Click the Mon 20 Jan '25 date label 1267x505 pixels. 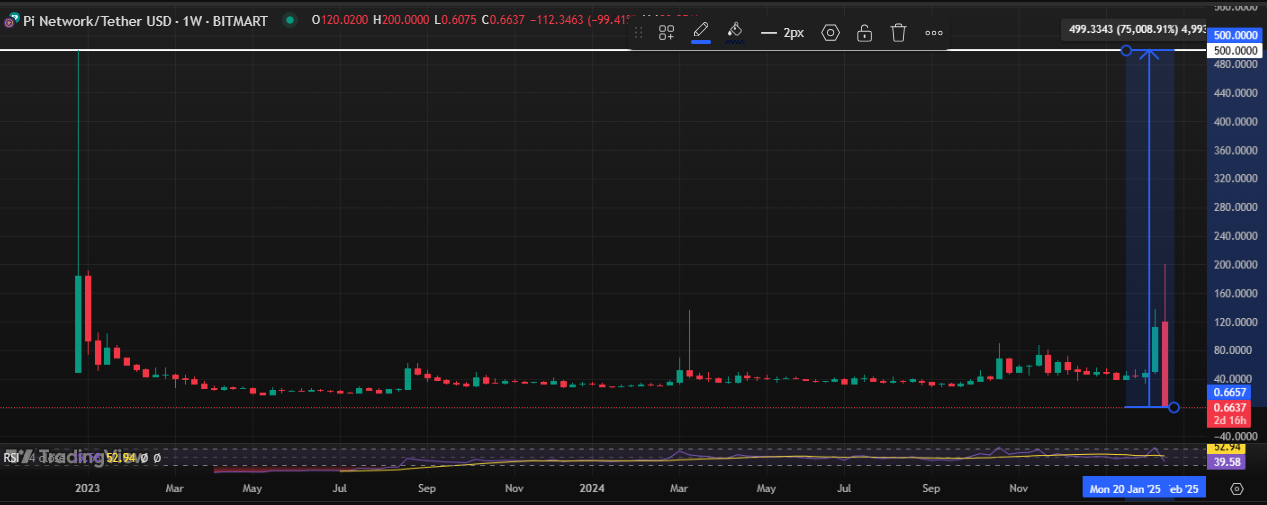(1123, 489)
